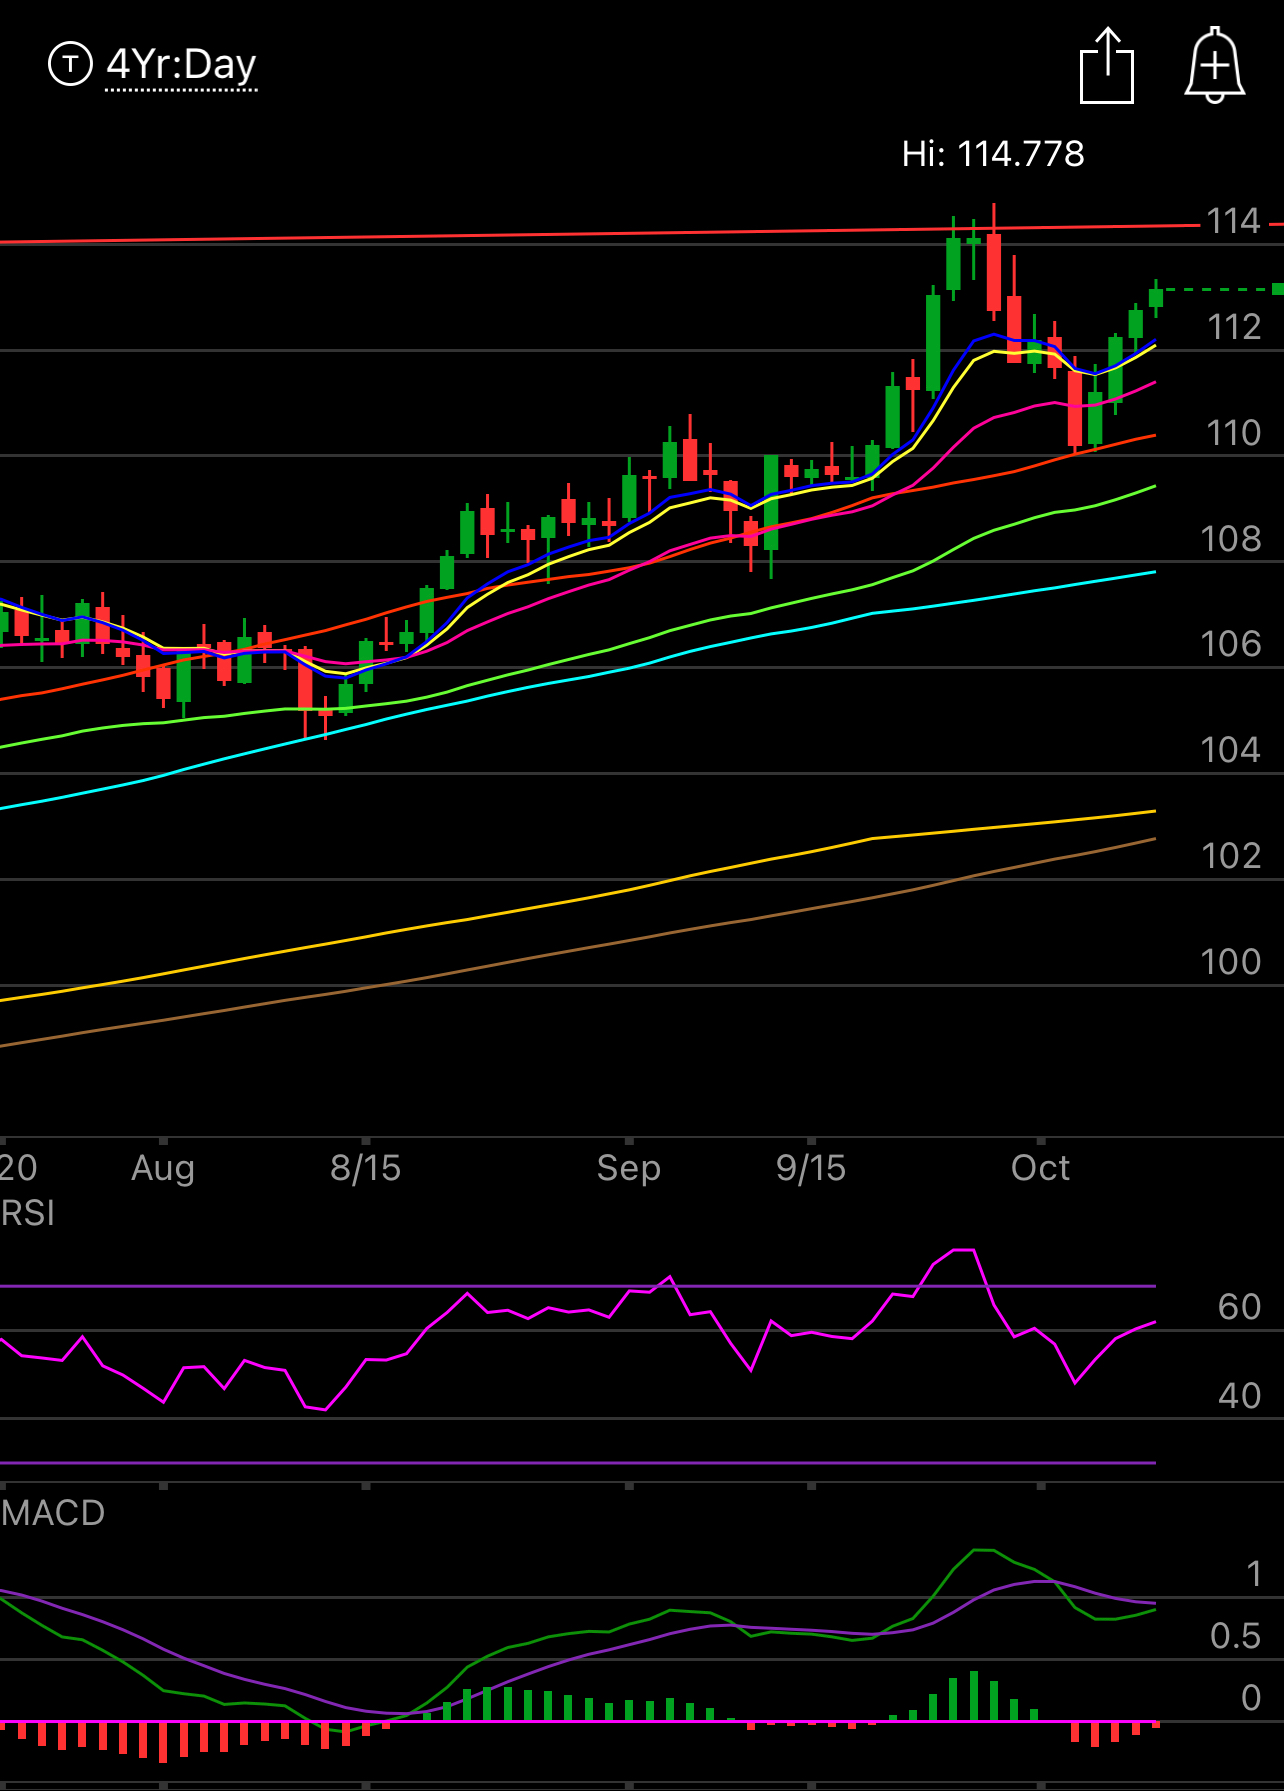Tap the green current price marker
This screenshot has height=1791, width=1284.
[x=1278, y=289]
